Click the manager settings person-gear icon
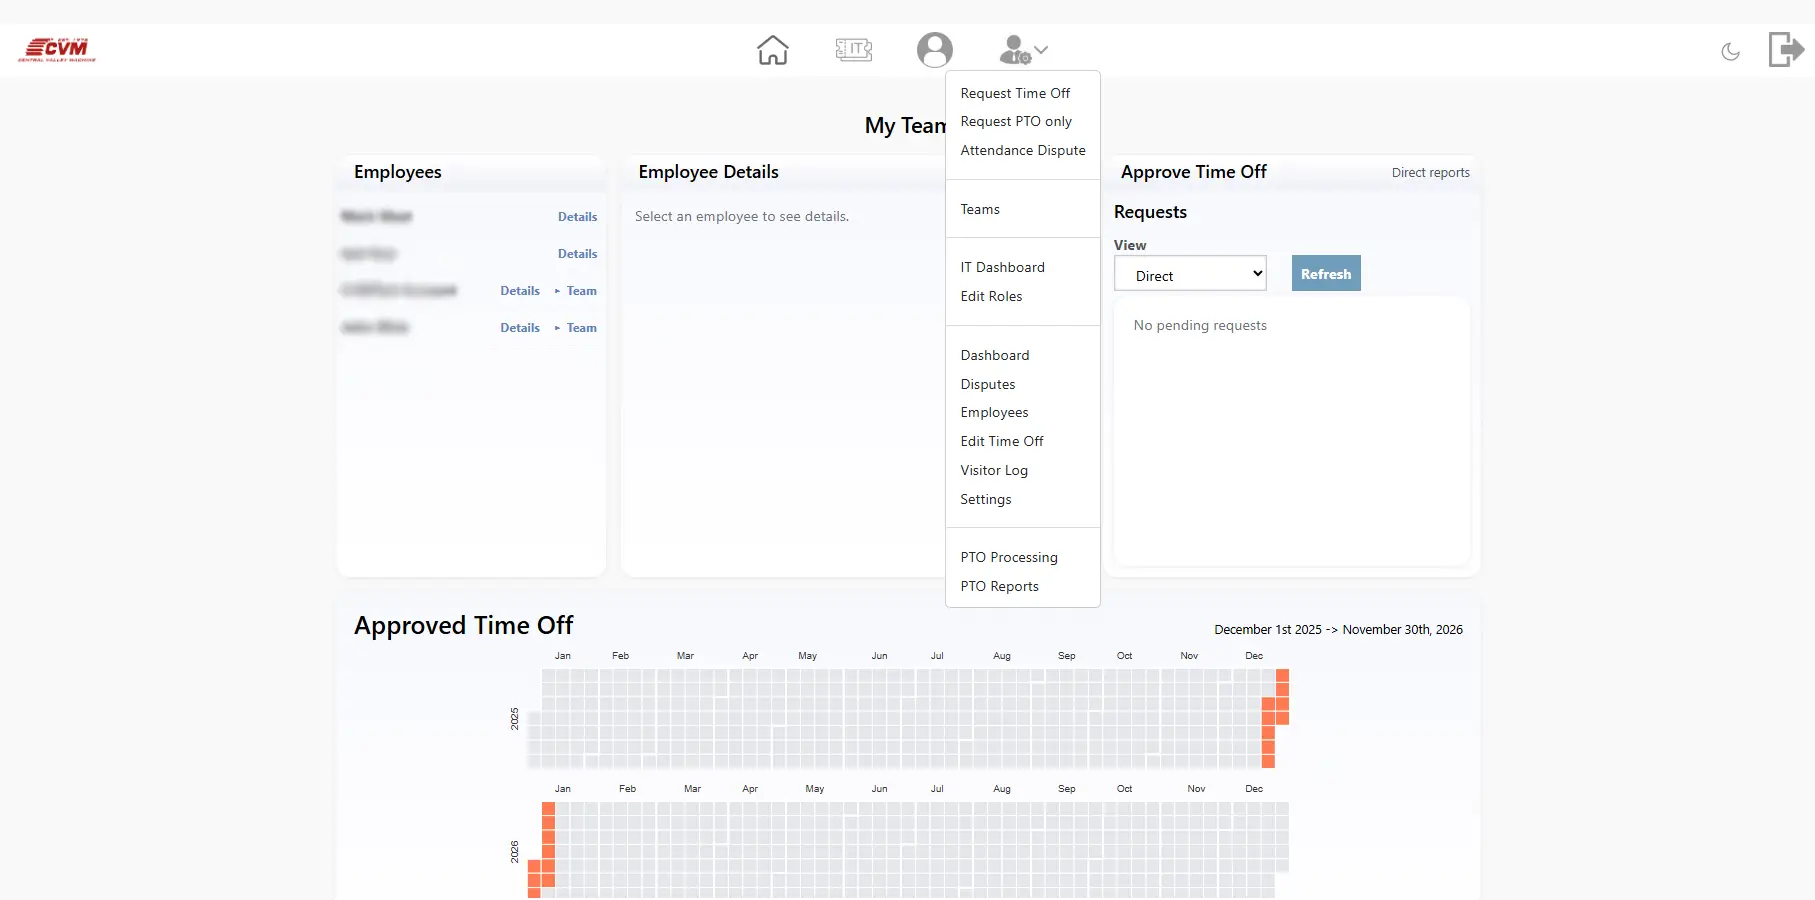This screenshot has width=1815, height=900. pos(1014,49)
